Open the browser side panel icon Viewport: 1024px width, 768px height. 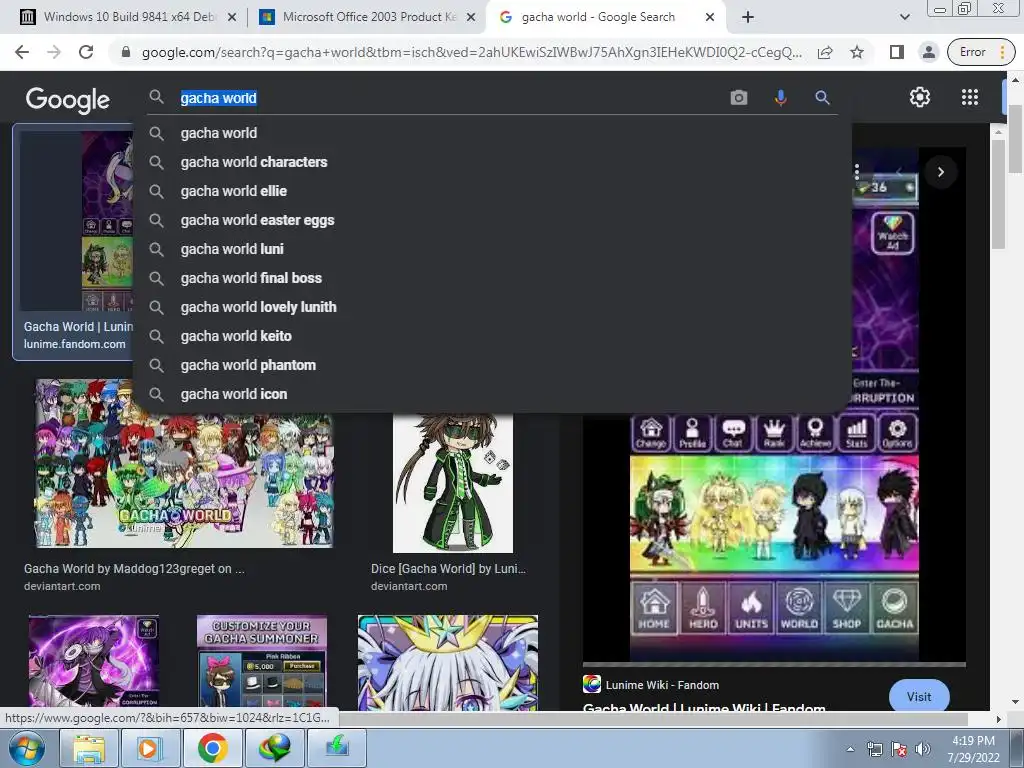tap(897, 52)
